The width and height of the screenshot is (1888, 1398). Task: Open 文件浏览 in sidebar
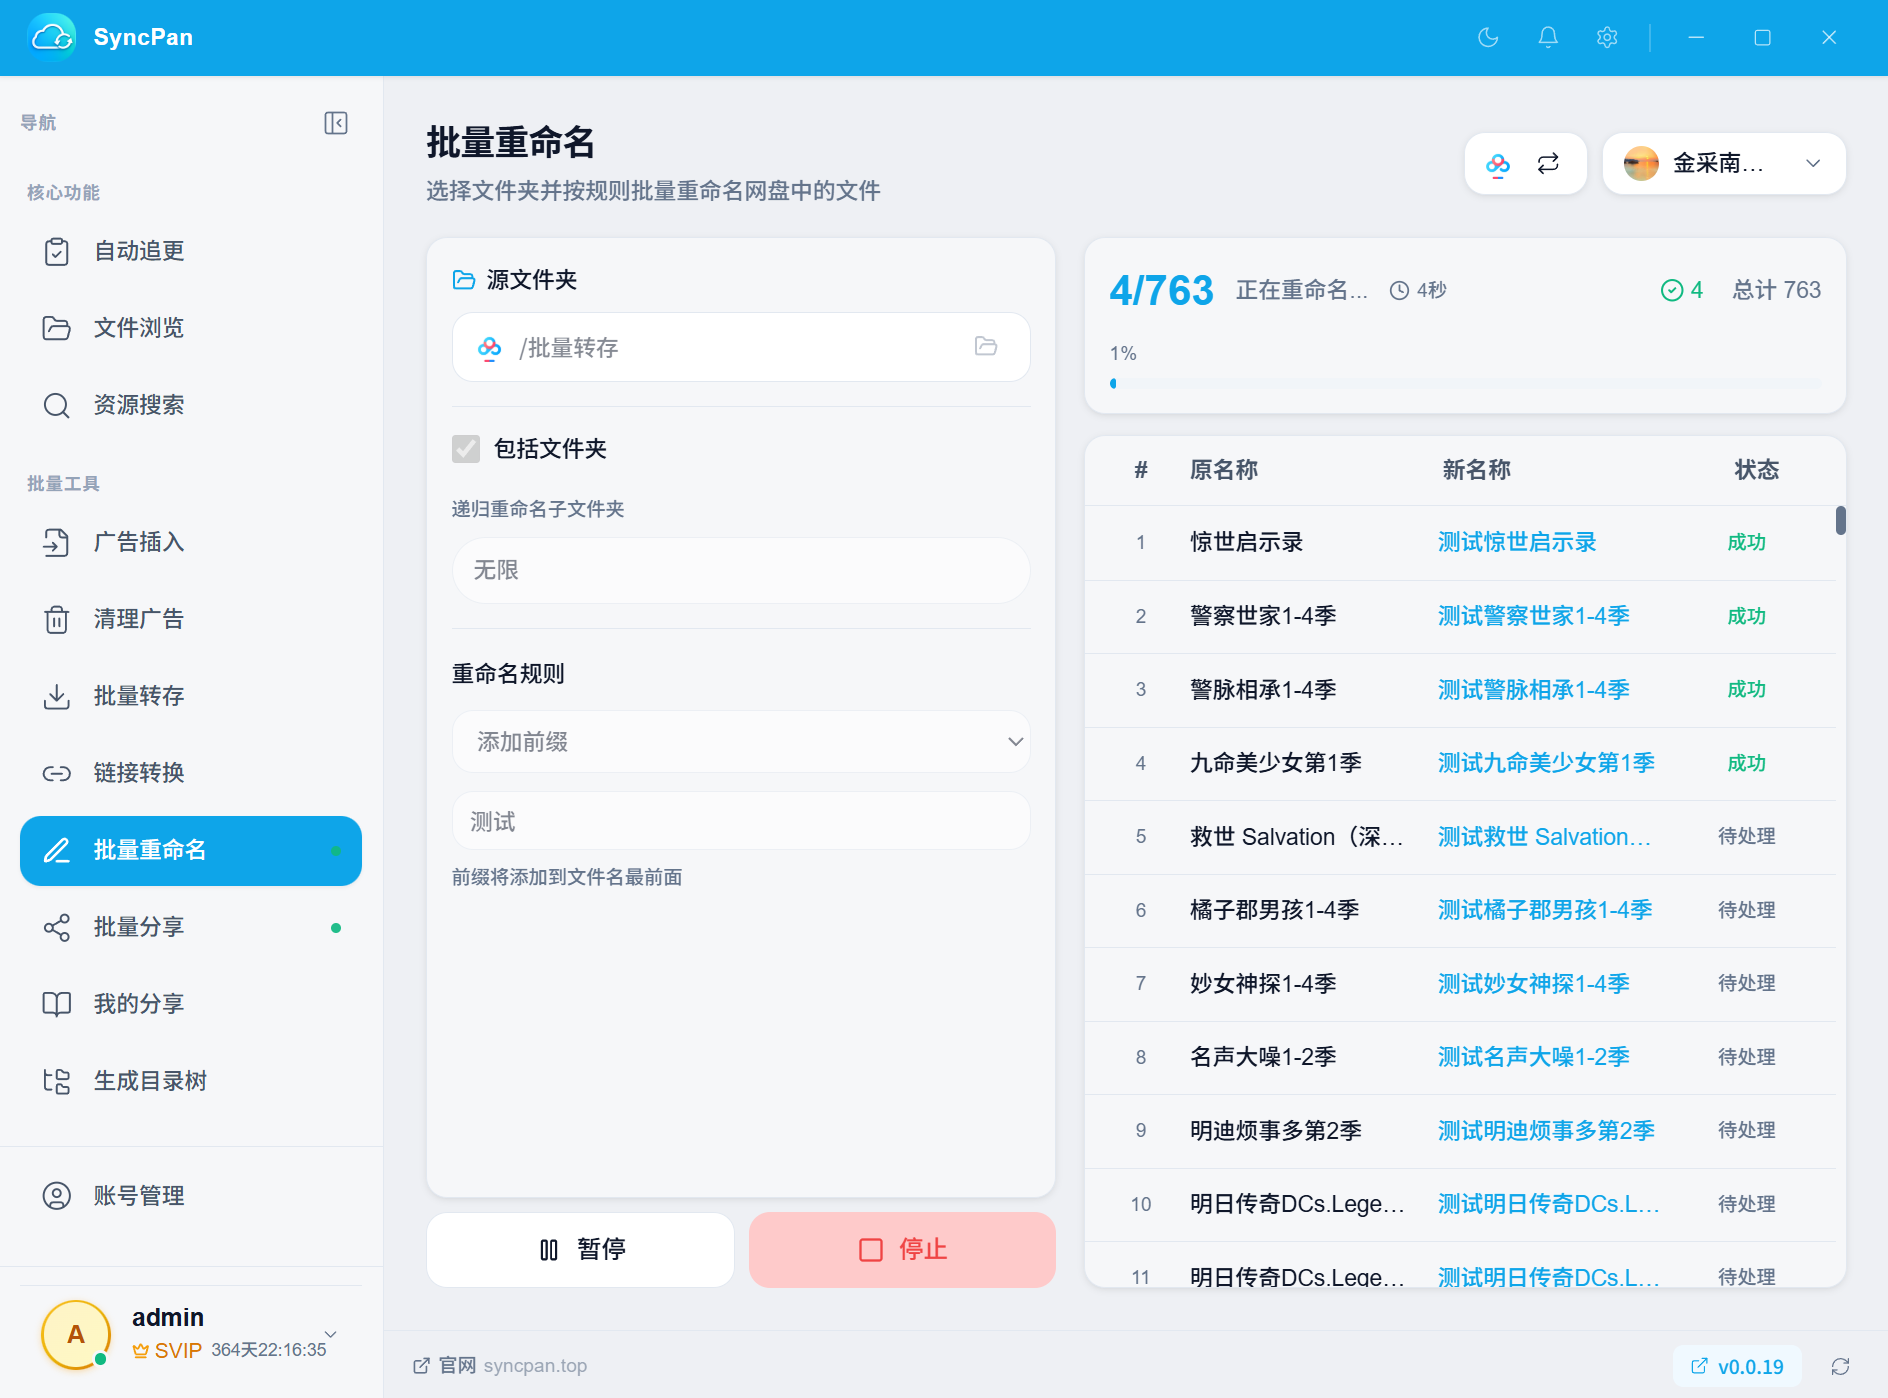point(191,329)
